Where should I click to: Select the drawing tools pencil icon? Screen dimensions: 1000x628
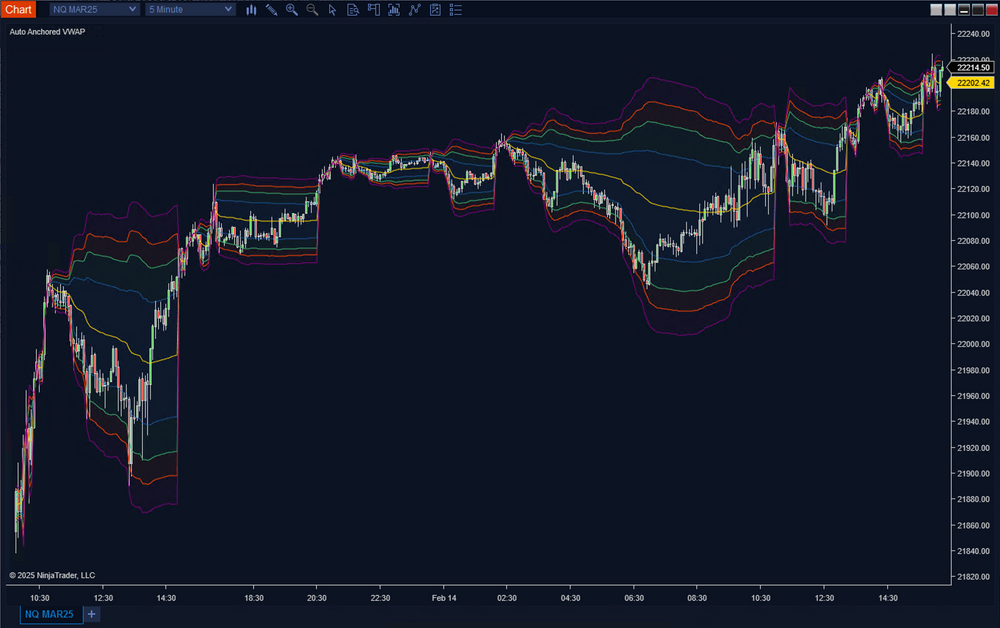click(x=271, y=9)
